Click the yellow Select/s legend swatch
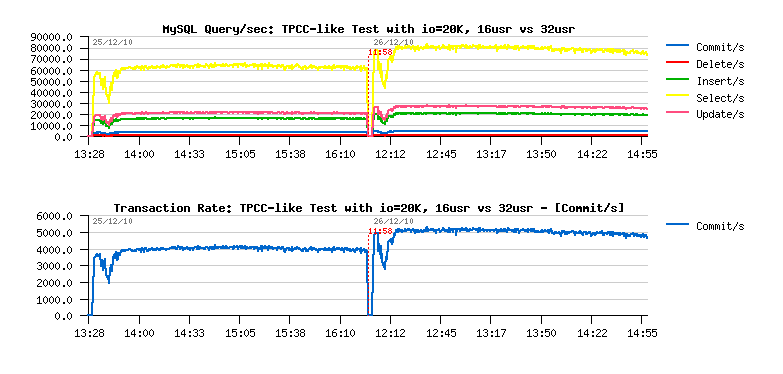Viewport: 783px width, 374px height. tap(678, 96)
